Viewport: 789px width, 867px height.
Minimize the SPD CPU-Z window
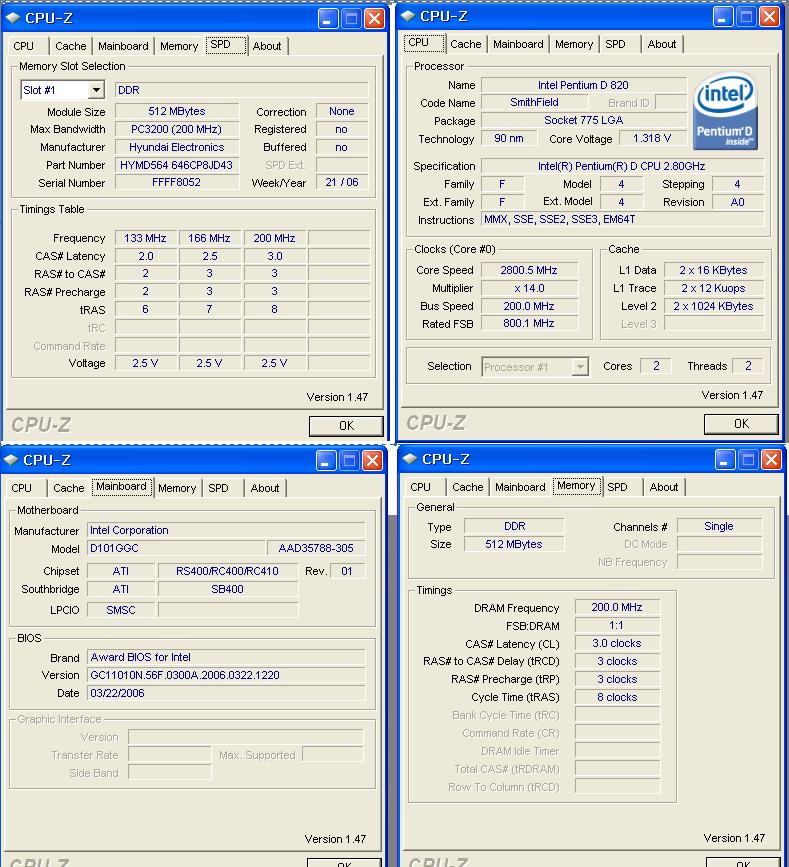328,18
